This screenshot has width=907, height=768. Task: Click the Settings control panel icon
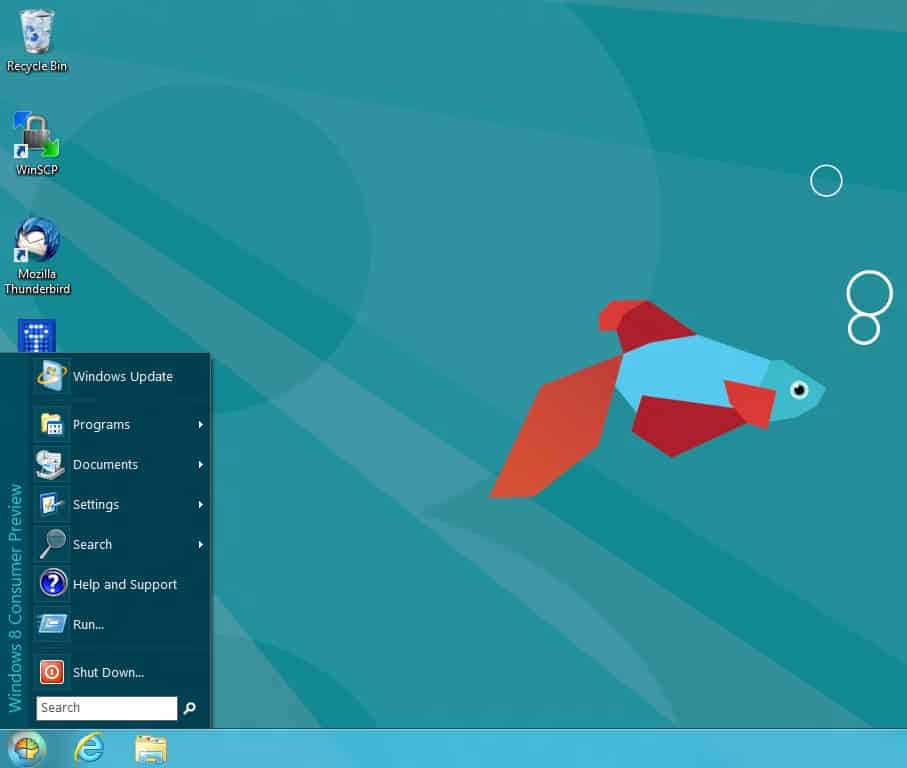coord(51,505)
